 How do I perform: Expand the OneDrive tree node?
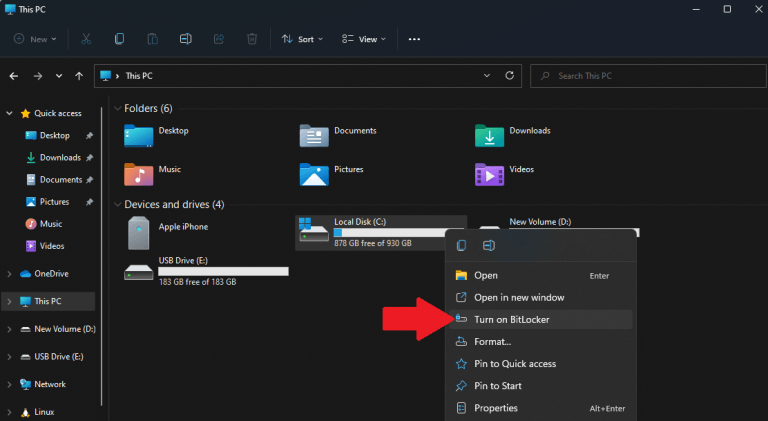9,274
